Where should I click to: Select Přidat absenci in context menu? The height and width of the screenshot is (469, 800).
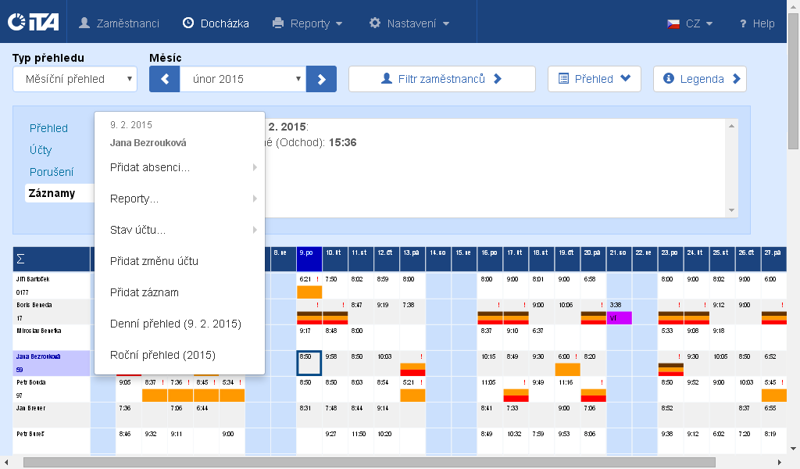150,167
